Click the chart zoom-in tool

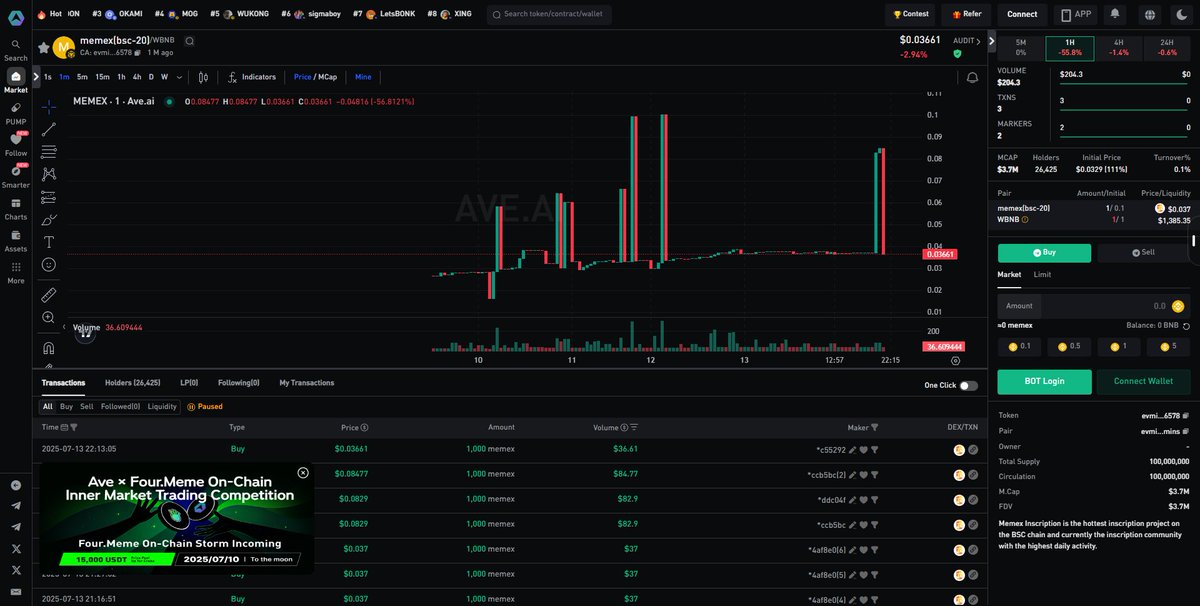(x=48, y=317)
